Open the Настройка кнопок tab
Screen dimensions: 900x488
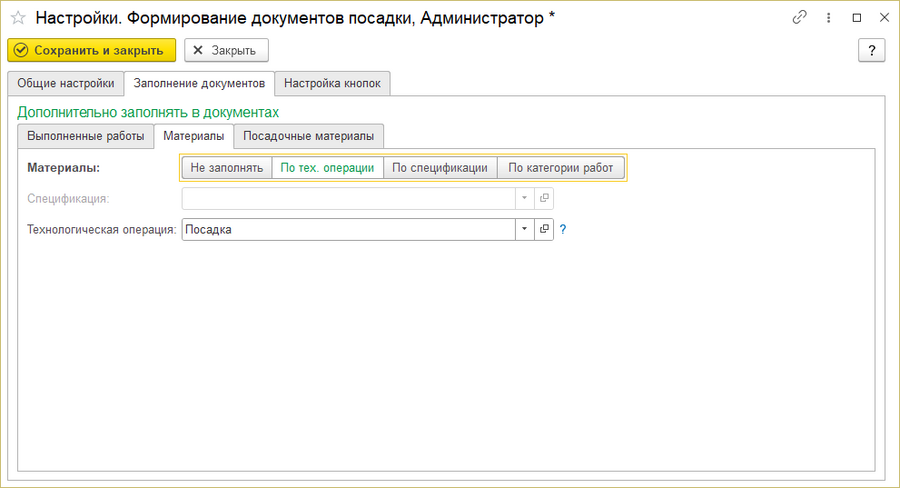332,83
